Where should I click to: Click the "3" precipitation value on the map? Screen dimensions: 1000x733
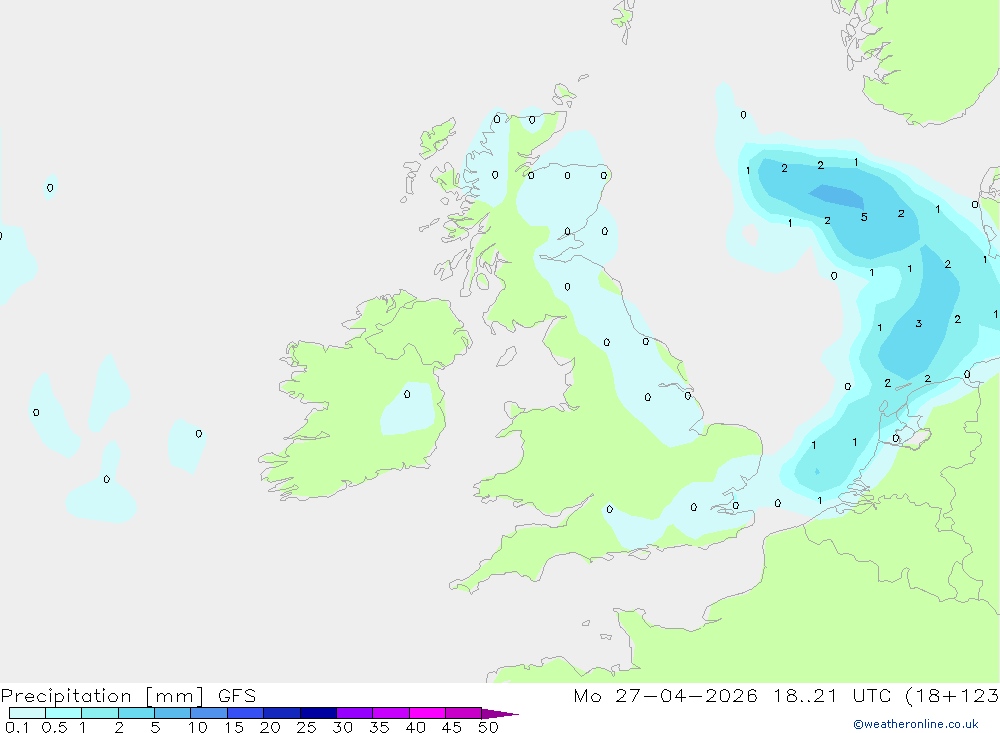[x=918, y=324]
